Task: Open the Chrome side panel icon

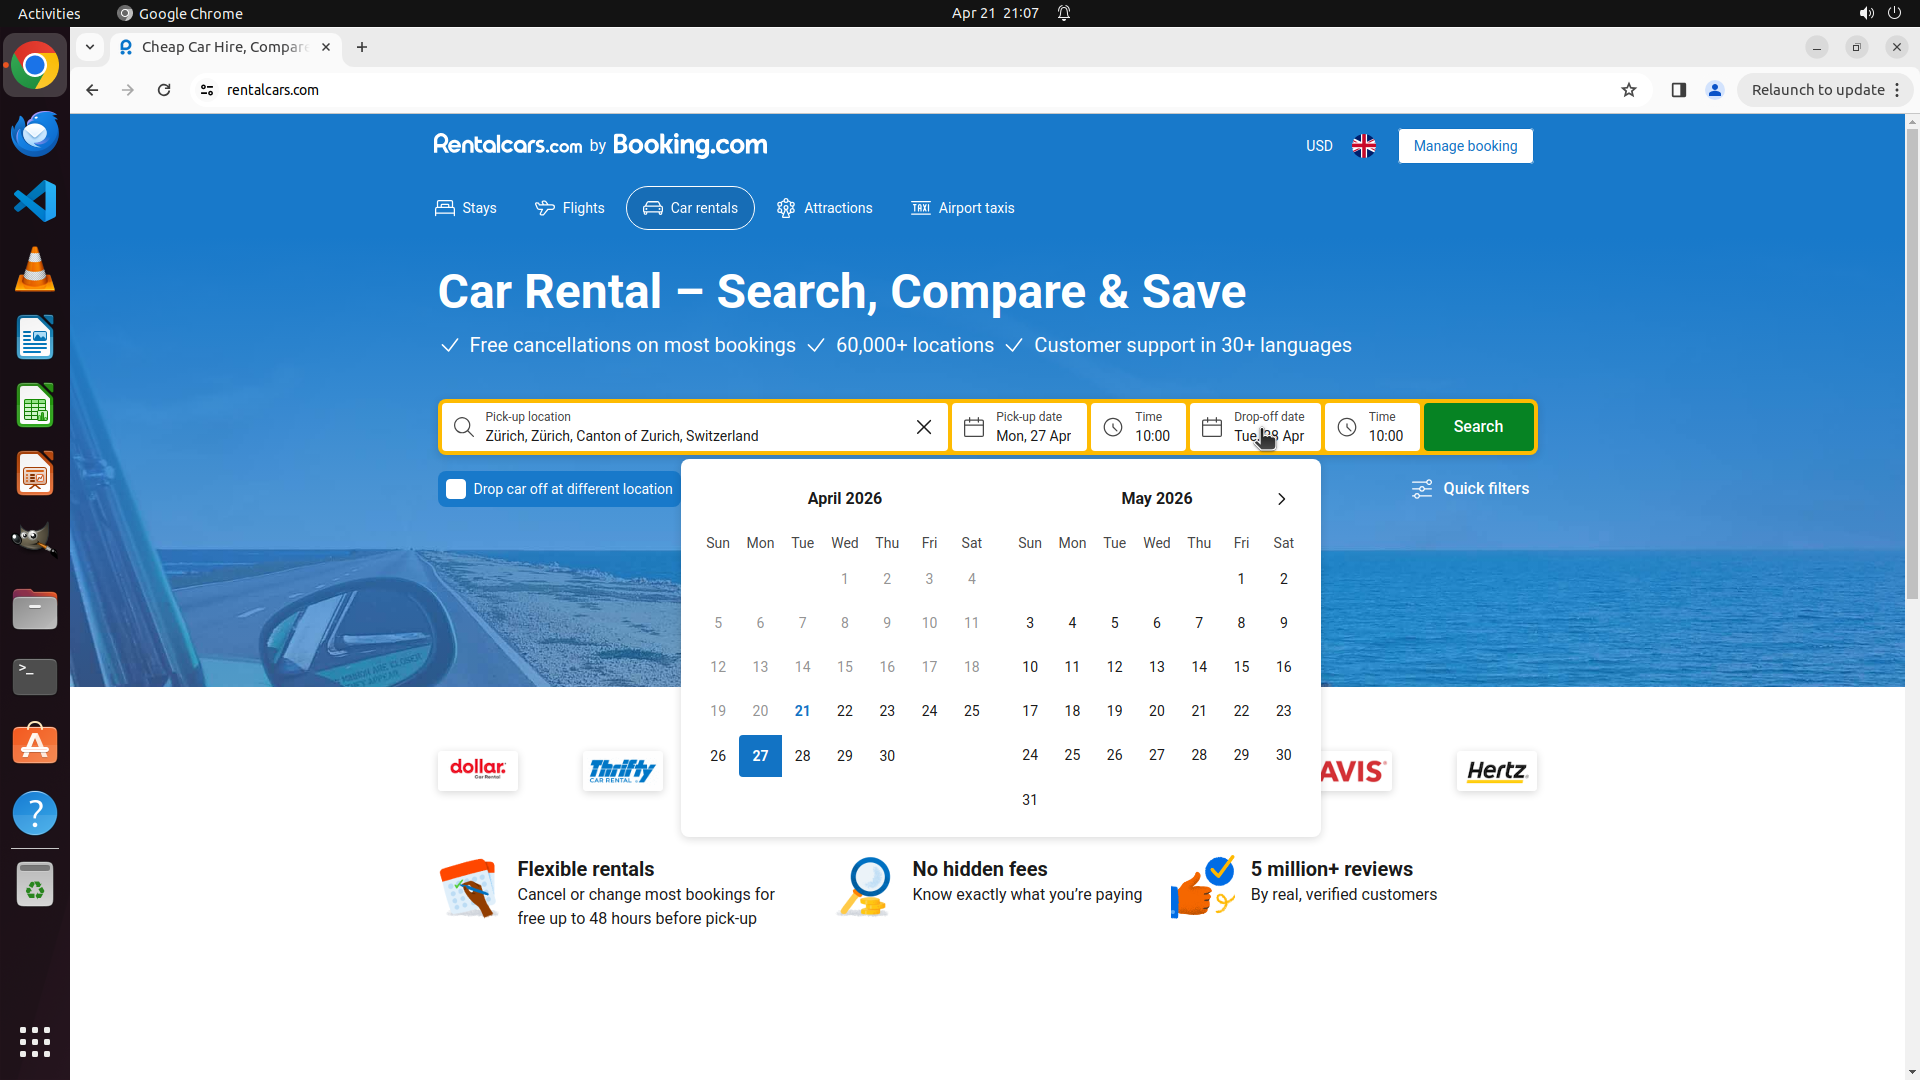Action: [x=1678, y=90]
